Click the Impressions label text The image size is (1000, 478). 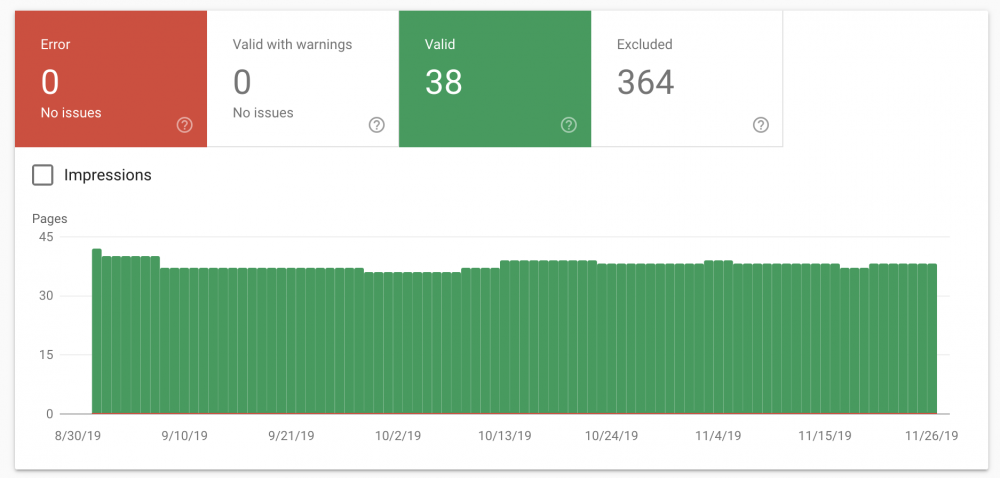107,175
